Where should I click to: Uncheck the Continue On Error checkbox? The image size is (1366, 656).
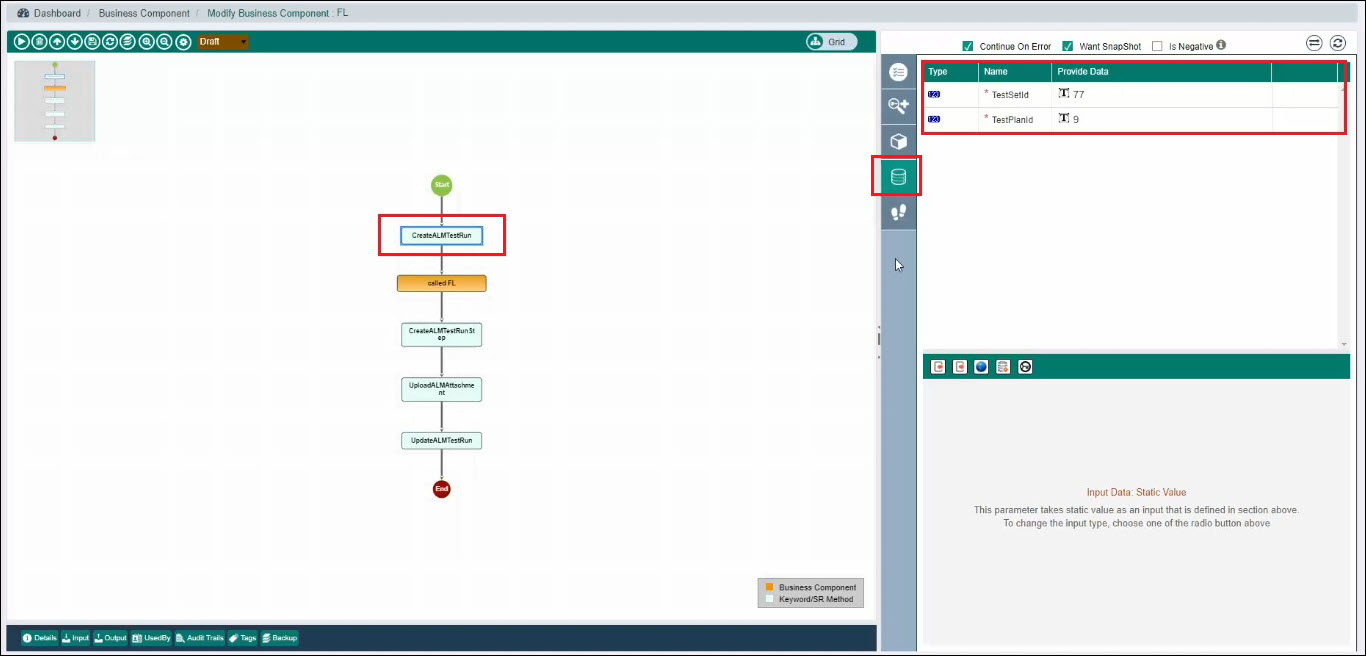(967, 46)
